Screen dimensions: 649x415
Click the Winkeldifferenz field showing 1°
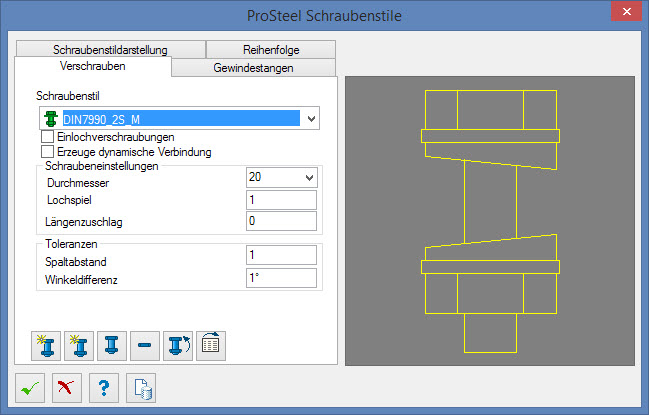[281, 278]
